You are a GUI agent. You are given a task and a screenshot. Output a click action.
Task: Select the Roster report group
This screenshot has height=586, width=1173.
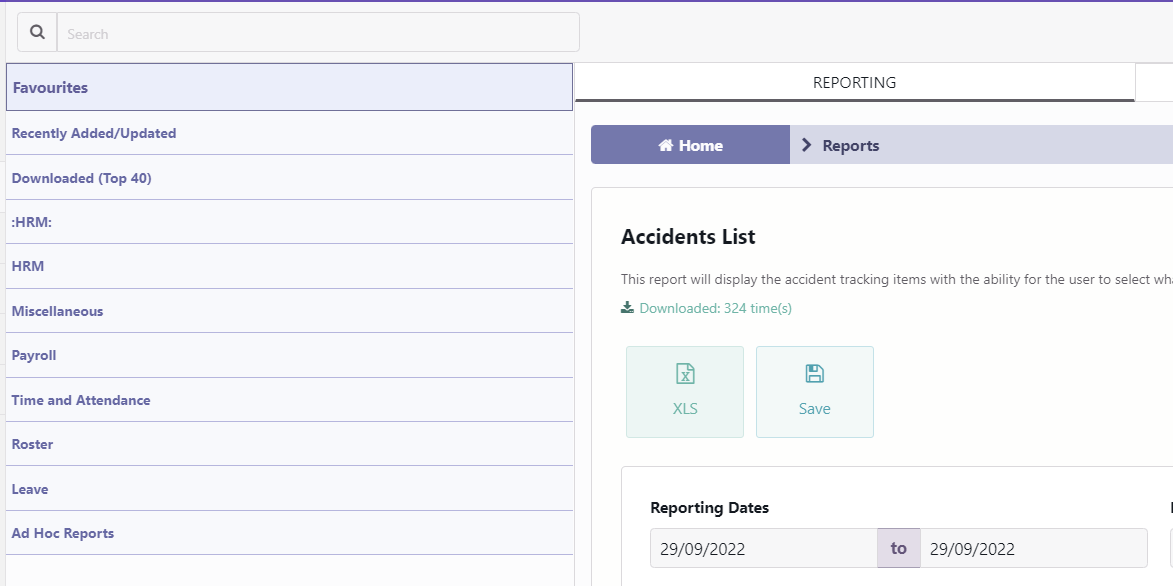point(32,444)
